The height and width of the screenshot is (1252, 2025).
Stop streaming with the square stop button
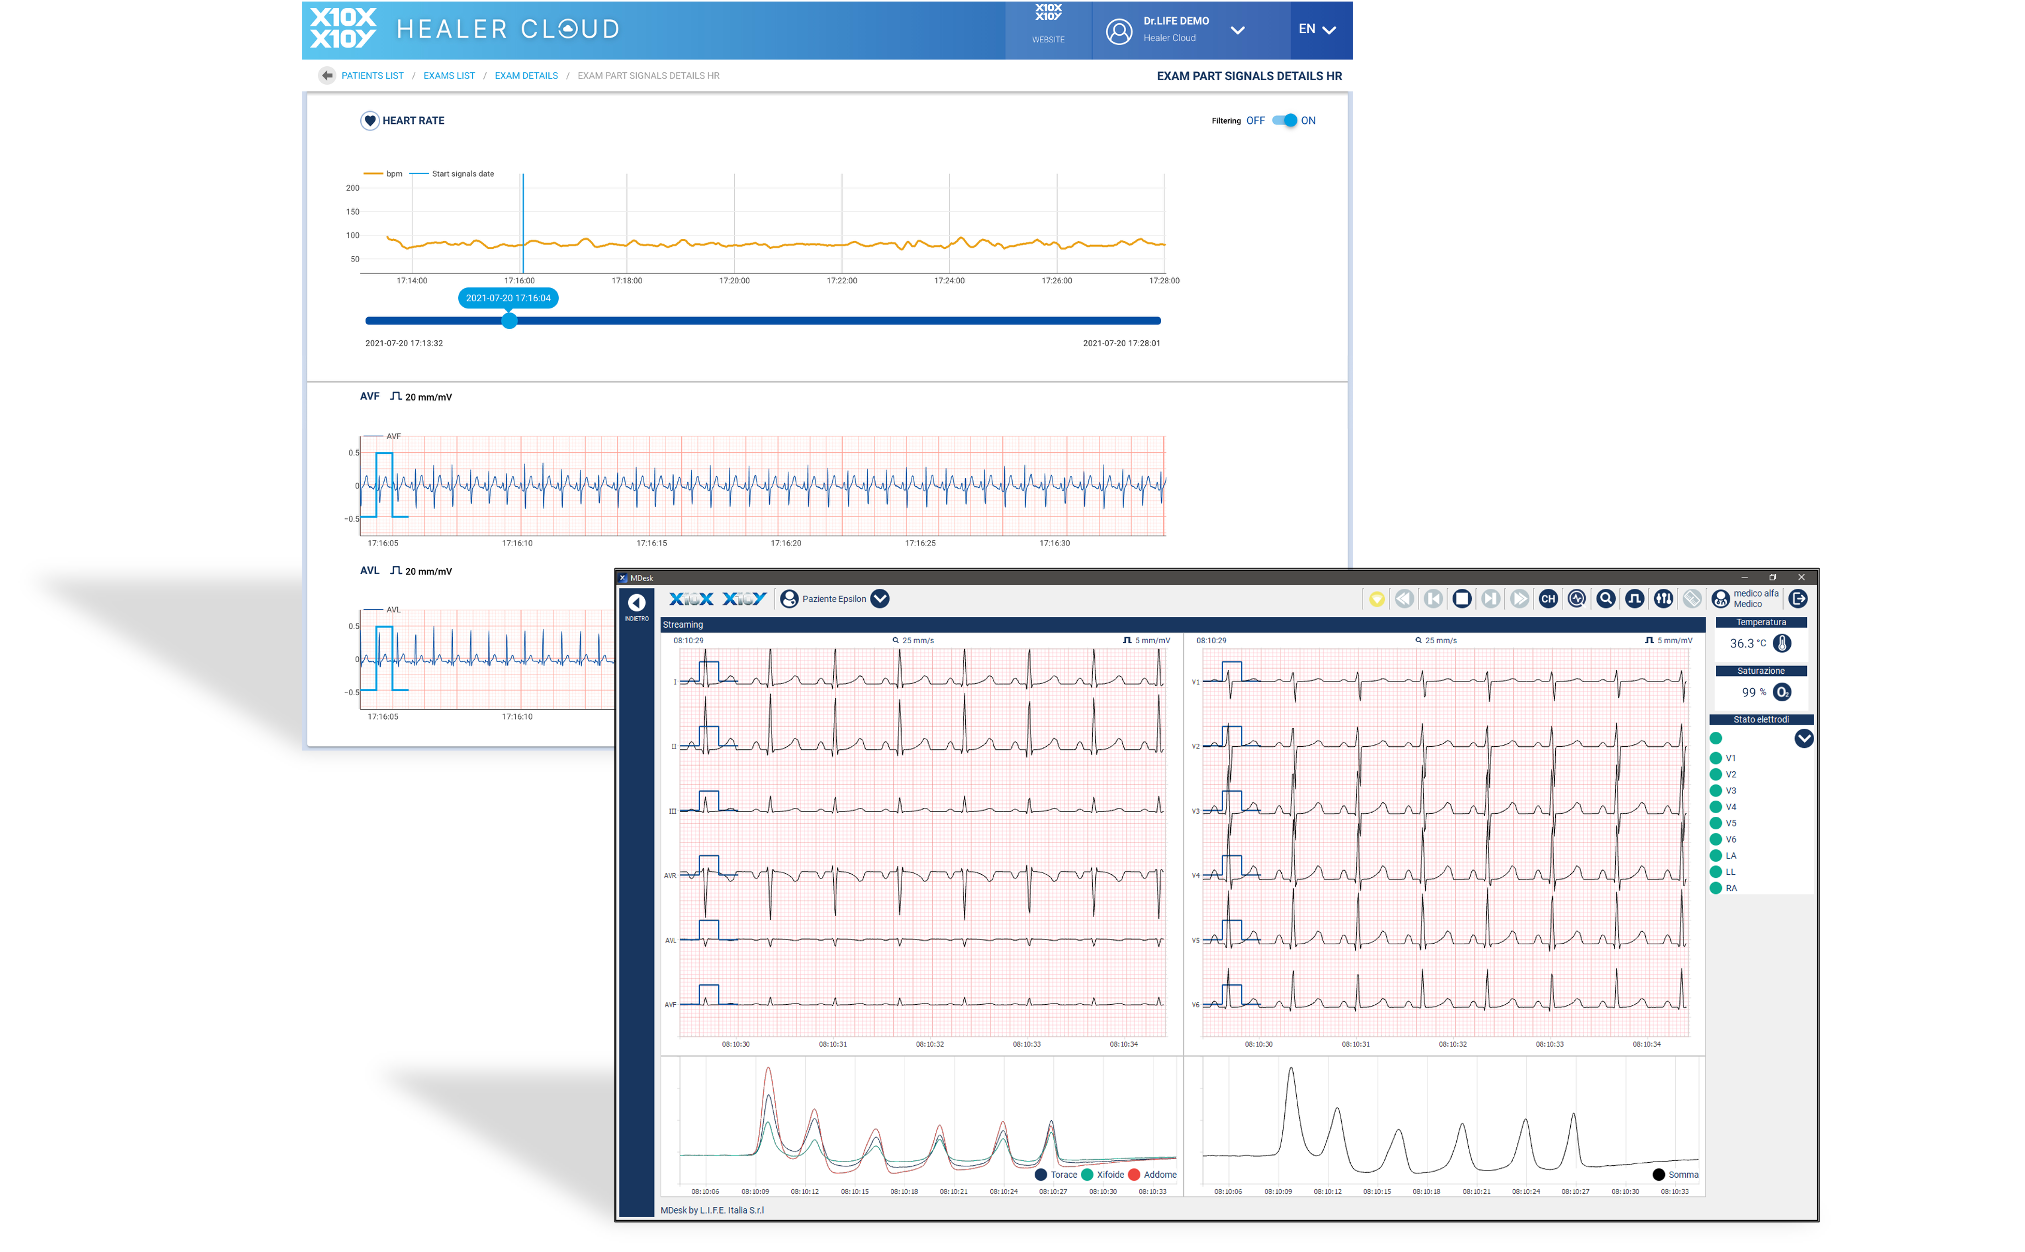click(x=1462, y=599)
